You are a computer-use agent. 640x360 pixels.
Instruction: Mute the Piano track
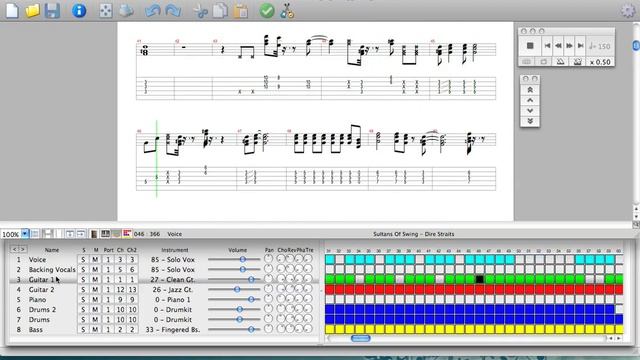point(95,300)
